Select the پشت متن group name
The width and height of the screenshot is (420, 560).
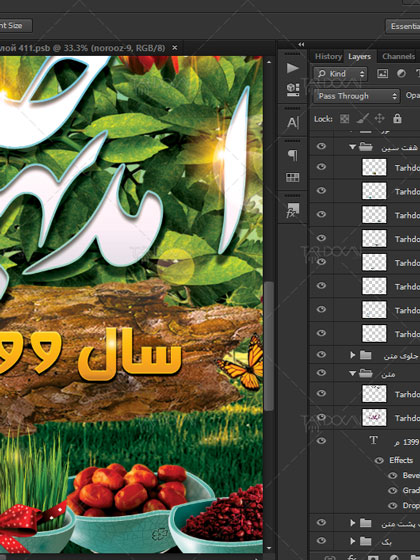(400, 524)
